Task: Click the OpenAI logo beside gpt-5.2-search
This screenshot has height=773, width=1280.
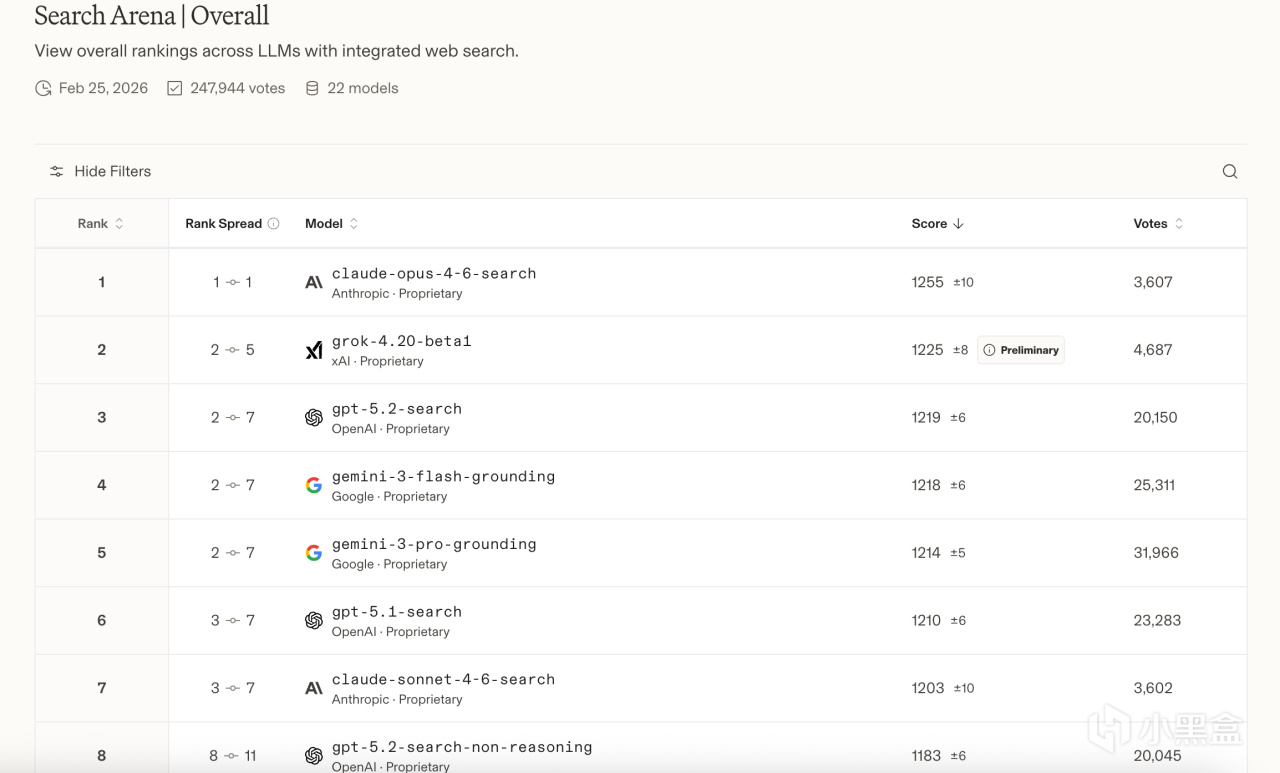Action: click(x=314, y=418)
